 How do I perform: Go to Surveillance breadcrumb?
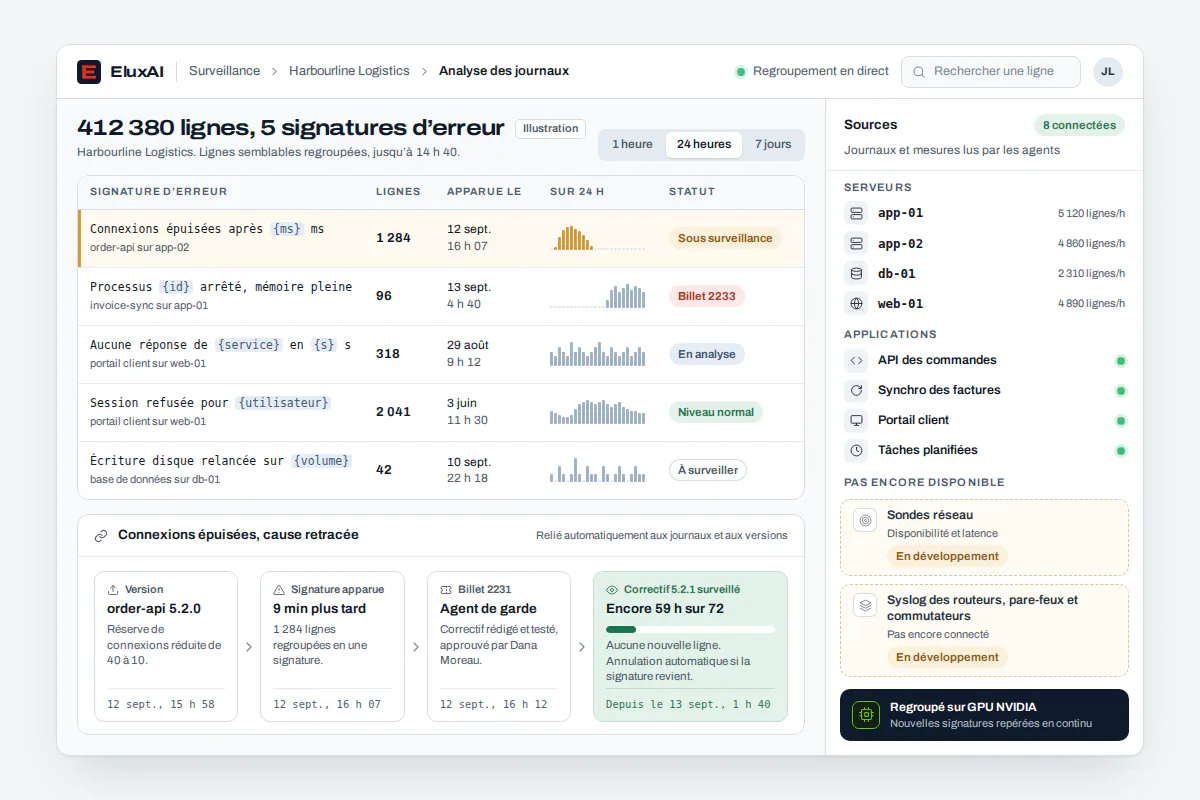coord(224,71)
